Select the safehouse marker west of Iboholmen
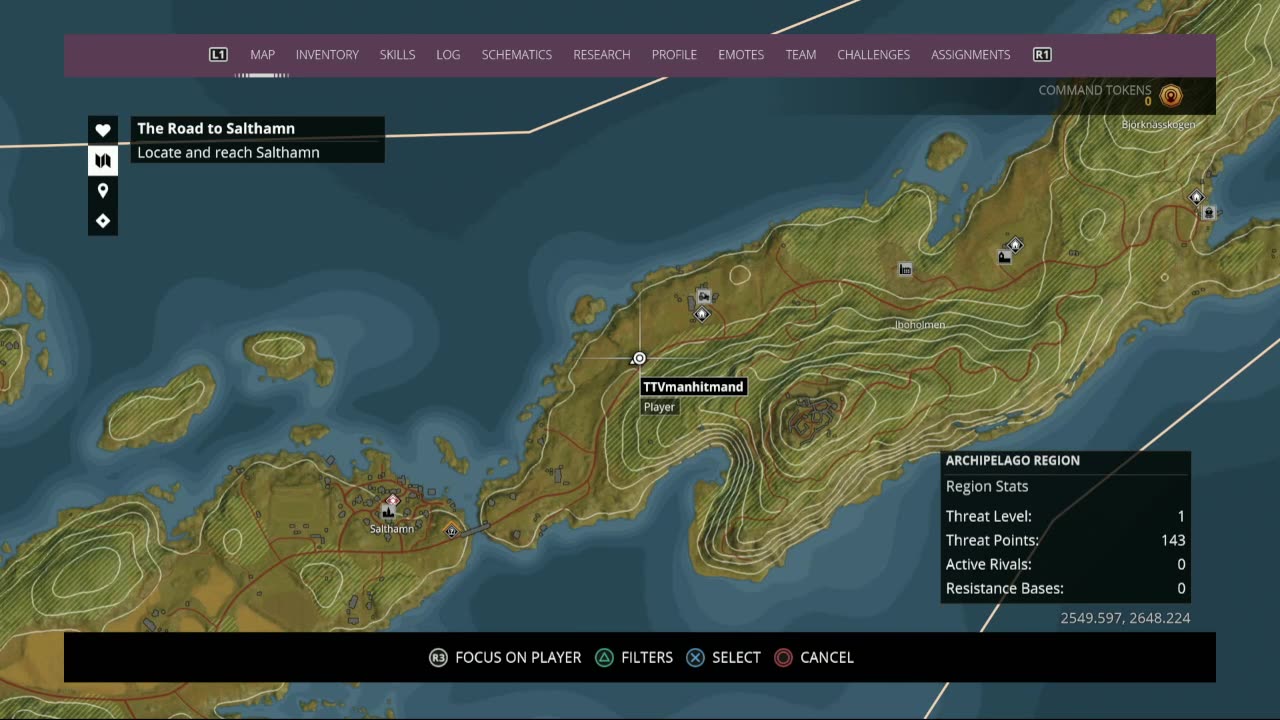The image size is (1280, 720). tap(702, 314)
